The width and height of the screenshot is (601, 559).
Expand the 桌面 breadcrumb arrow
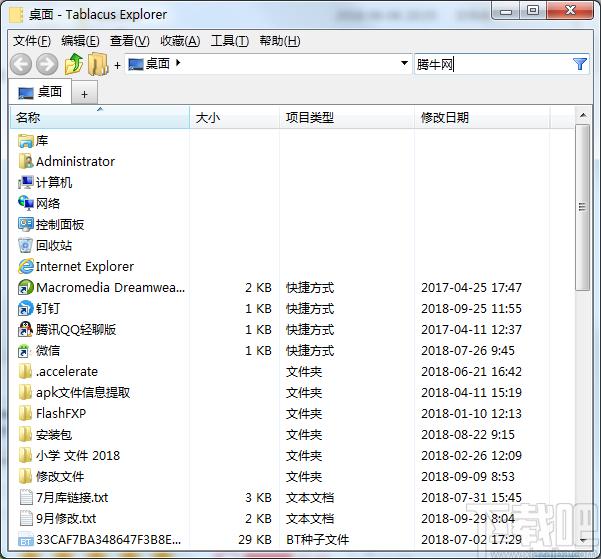tap(178, 62)
